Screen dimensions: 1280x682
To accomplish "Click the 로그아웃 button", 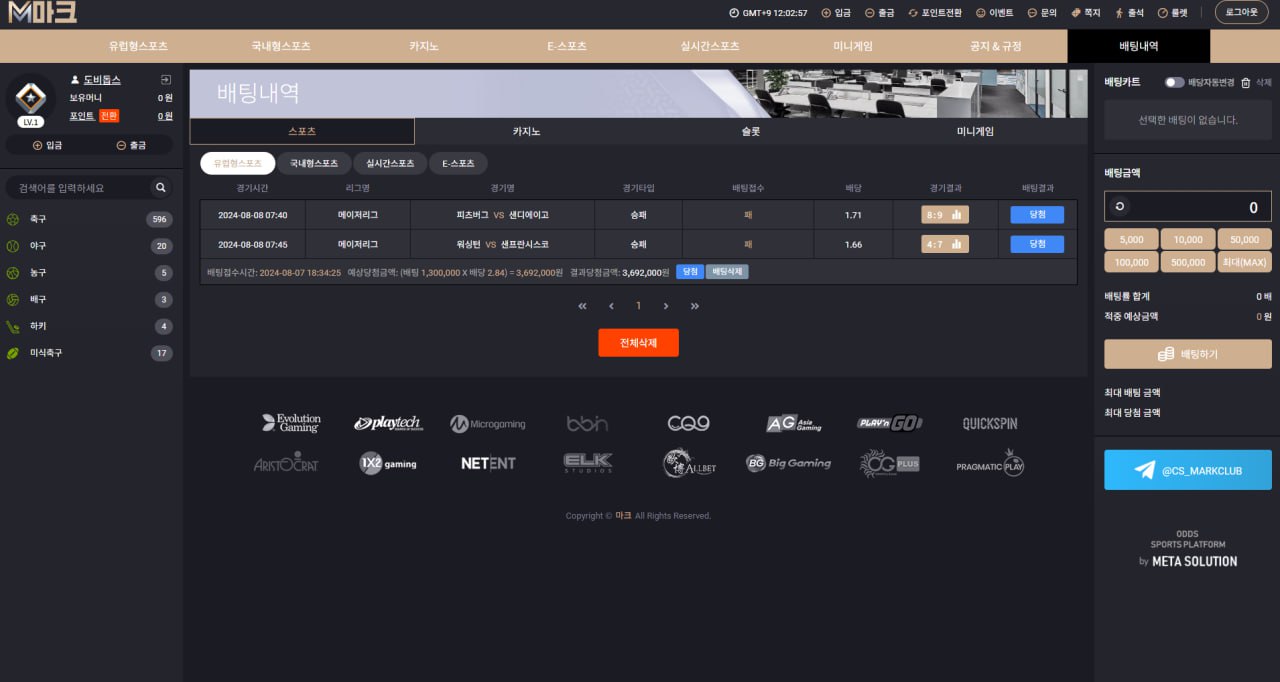I will click(x=1241, y=13).
